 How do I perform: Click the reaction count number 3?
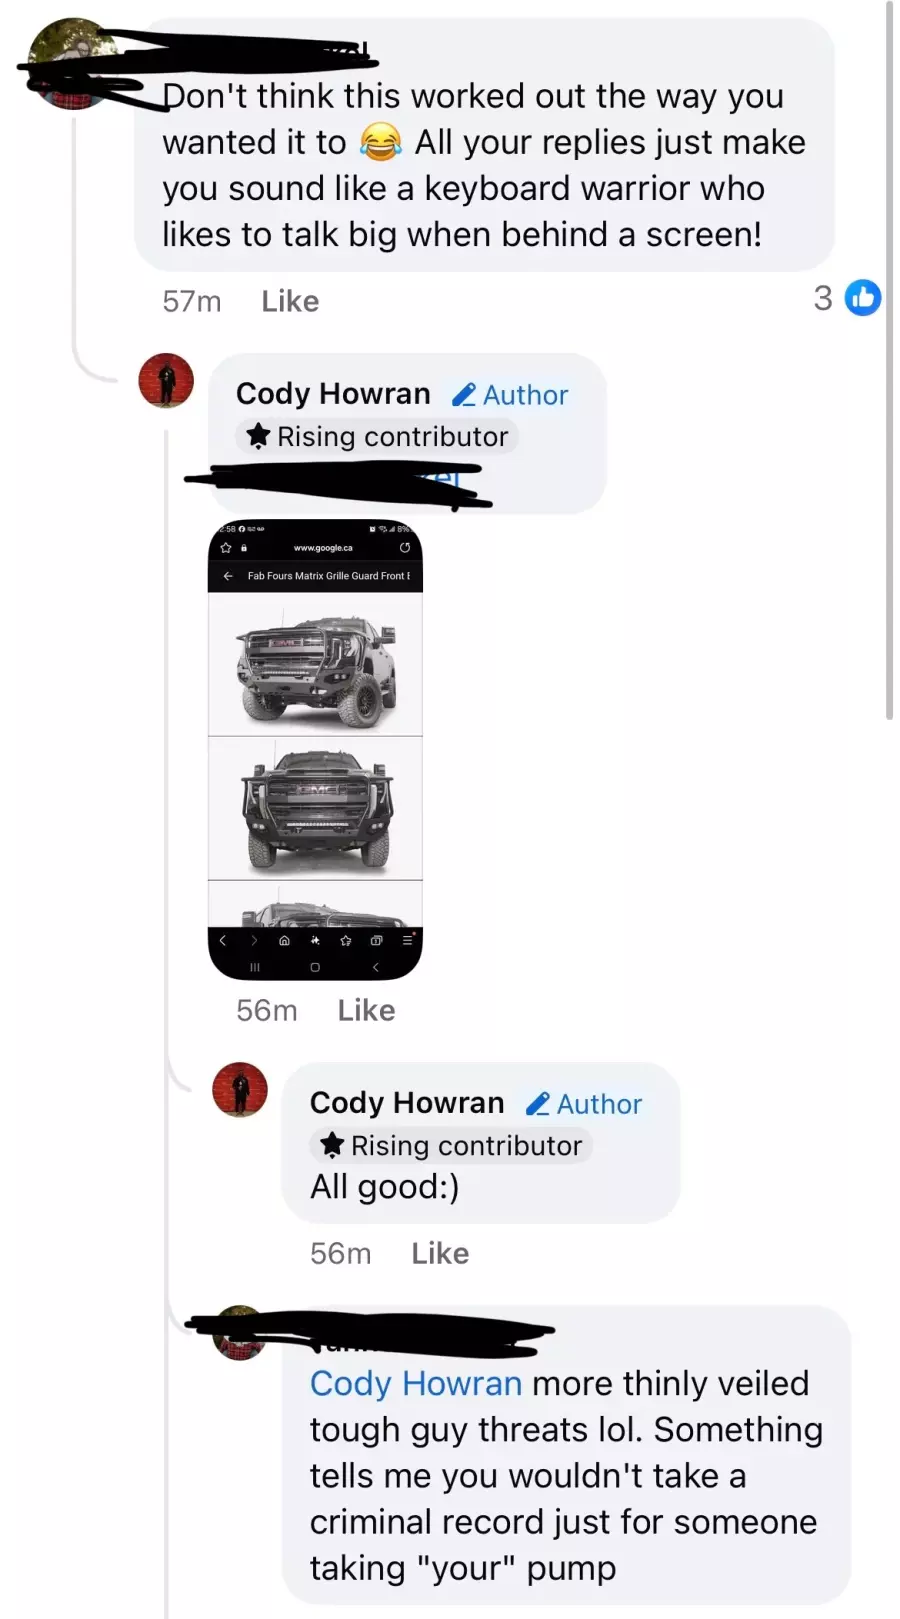pyautogui.click(x=823, y=298)
